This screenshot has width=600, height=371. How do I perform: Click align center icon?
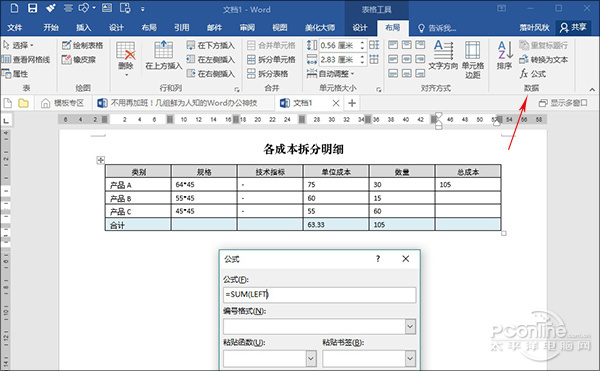407,59
